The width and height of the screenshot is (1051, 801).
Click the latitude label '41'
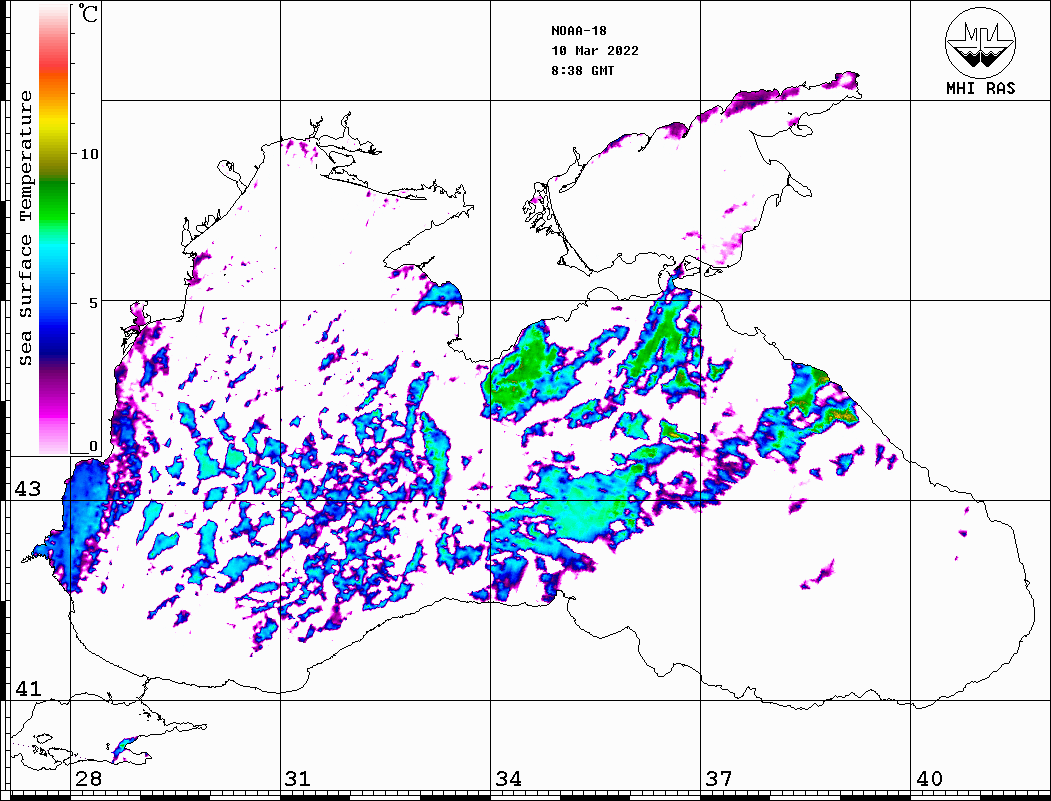pos(27,688)
